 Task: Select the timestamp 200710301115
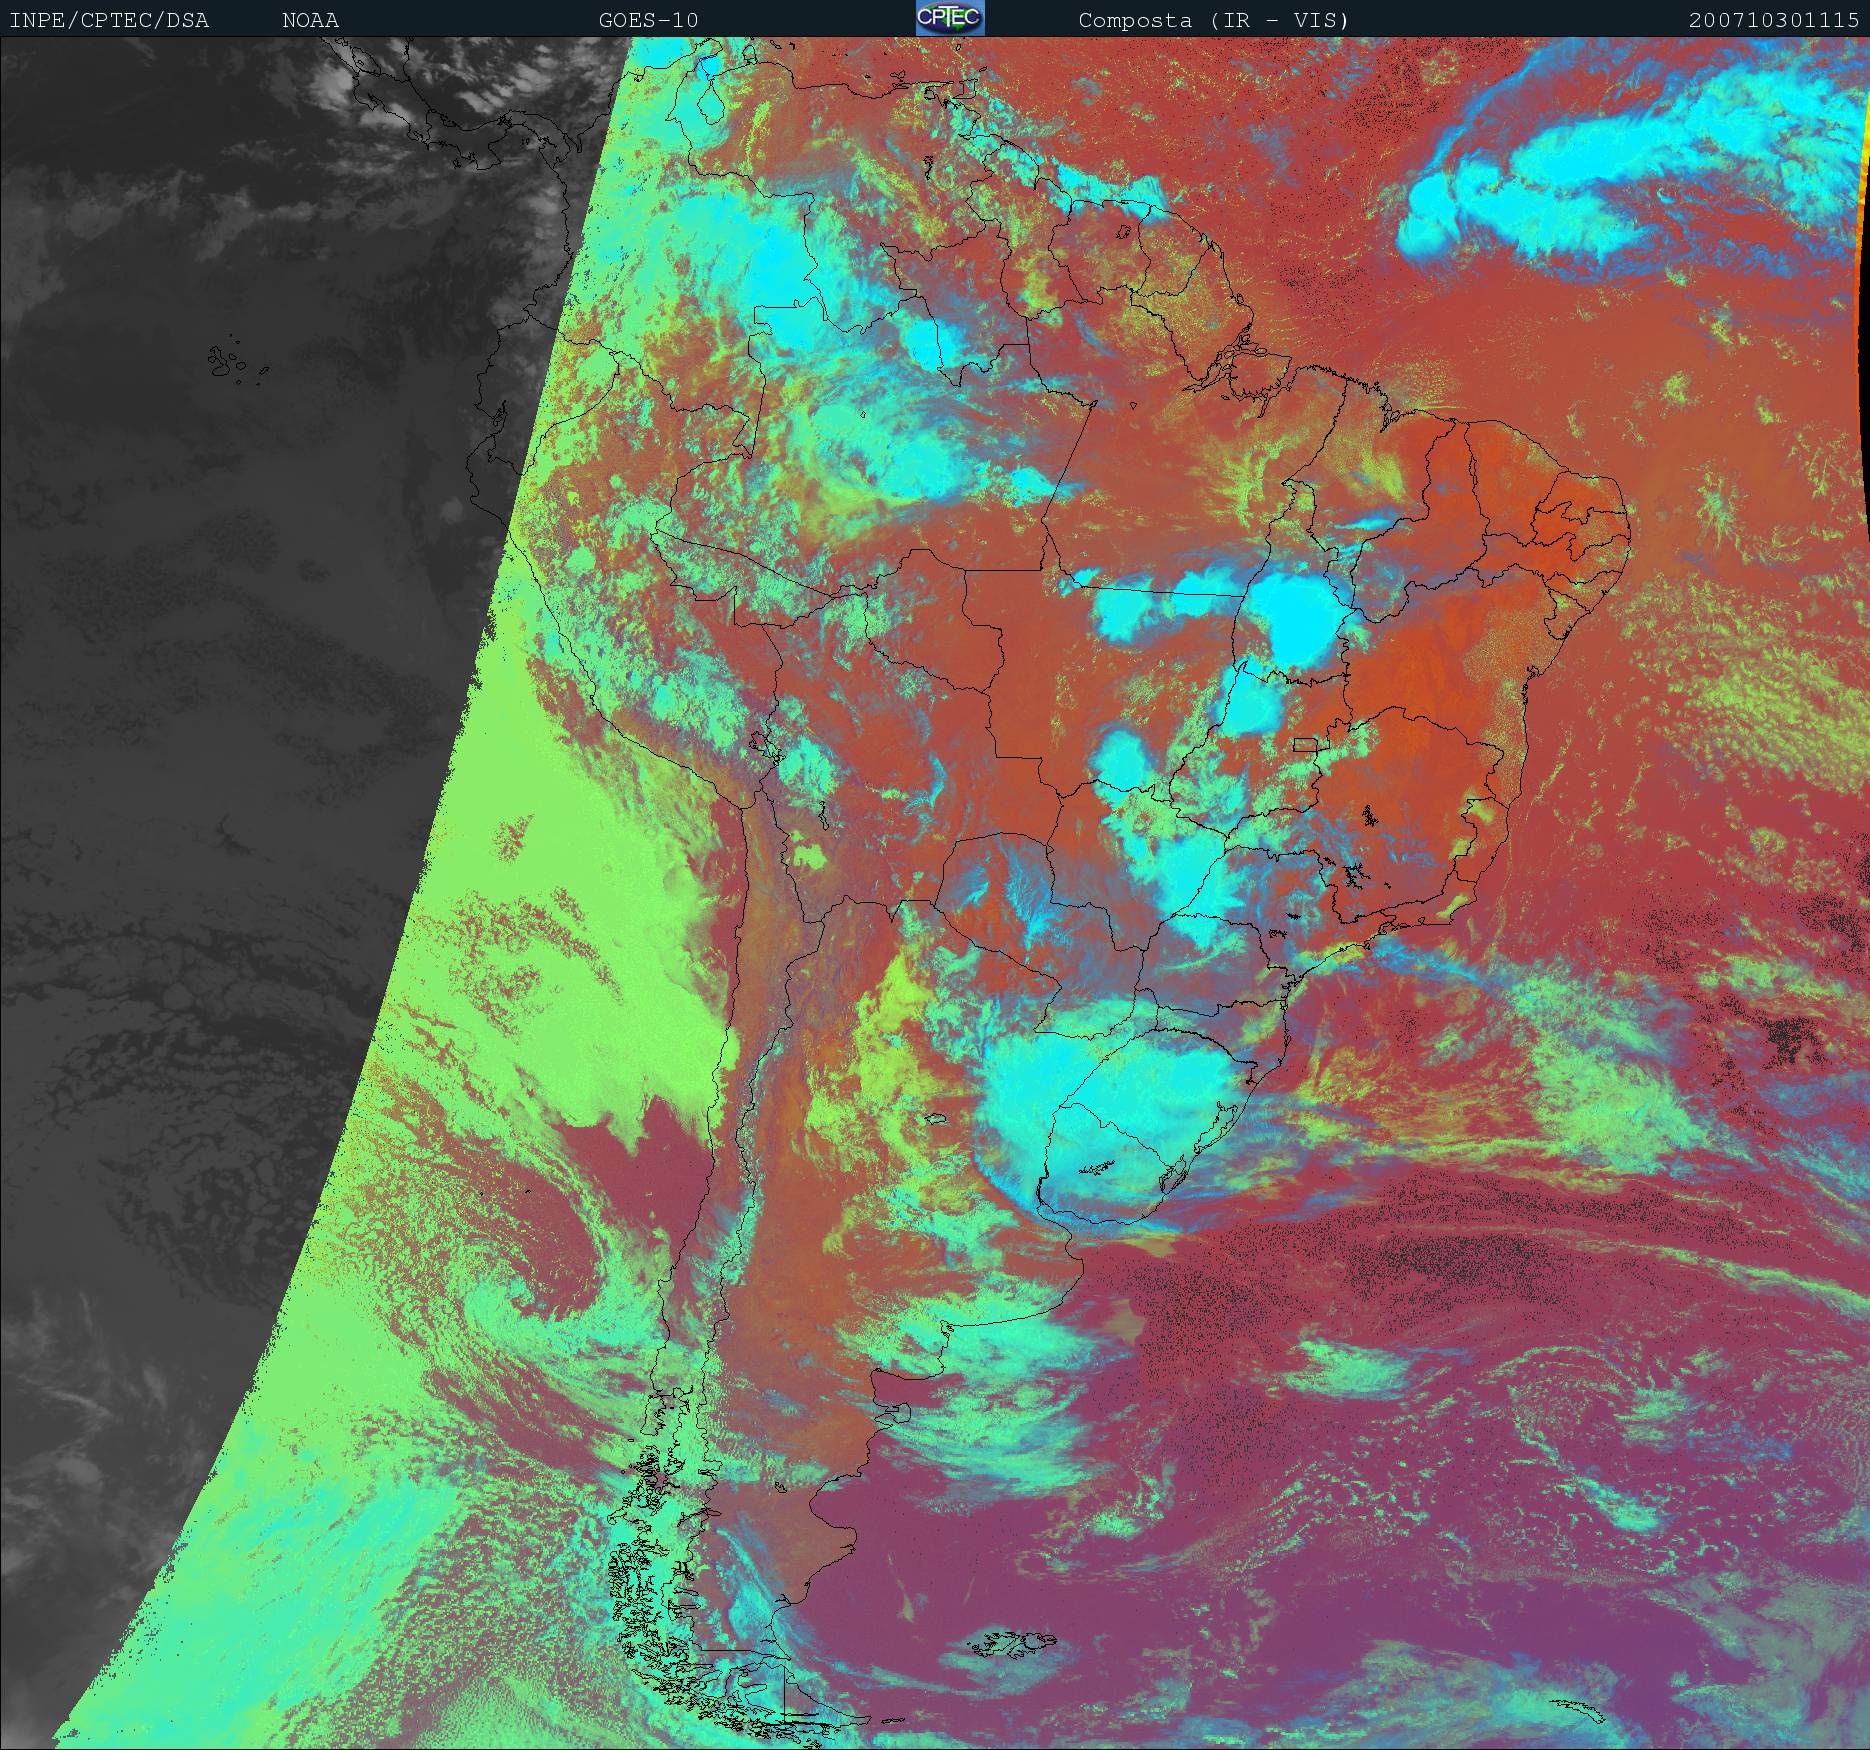(x=1774, y=20)
